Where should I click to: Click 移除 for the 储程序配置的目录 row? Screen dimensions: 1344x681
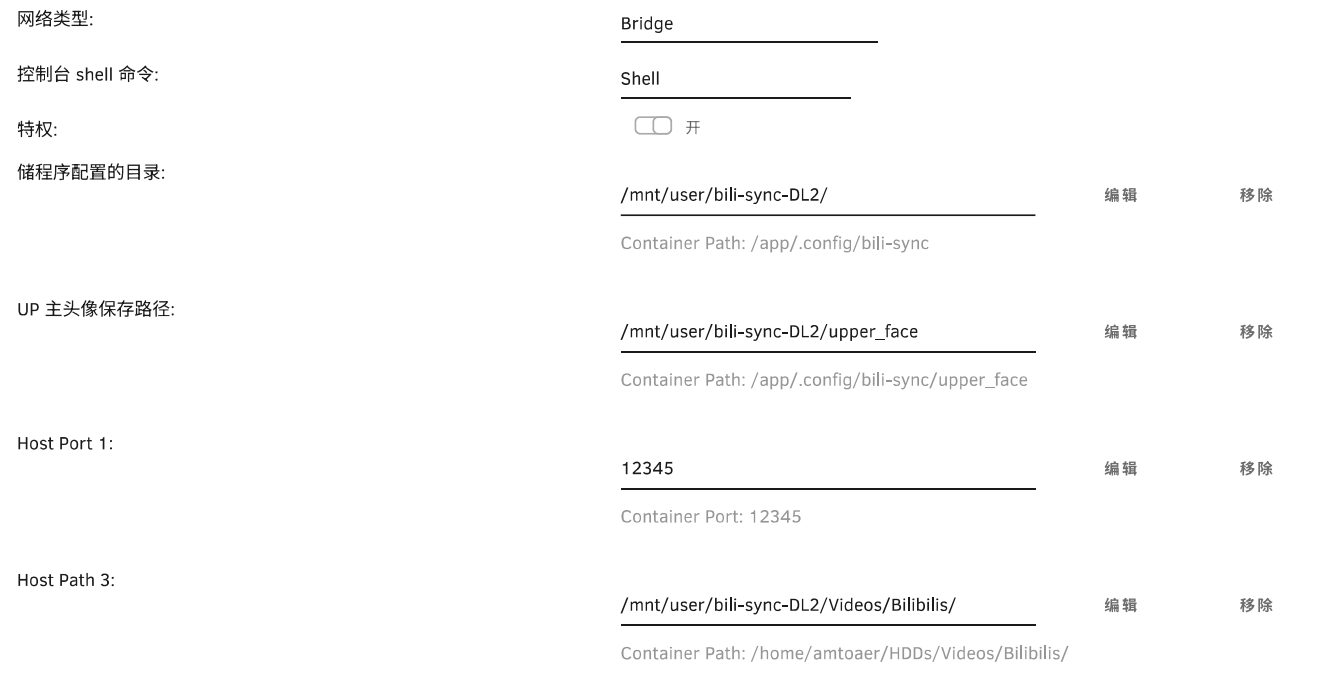(x=1256, y=196)
